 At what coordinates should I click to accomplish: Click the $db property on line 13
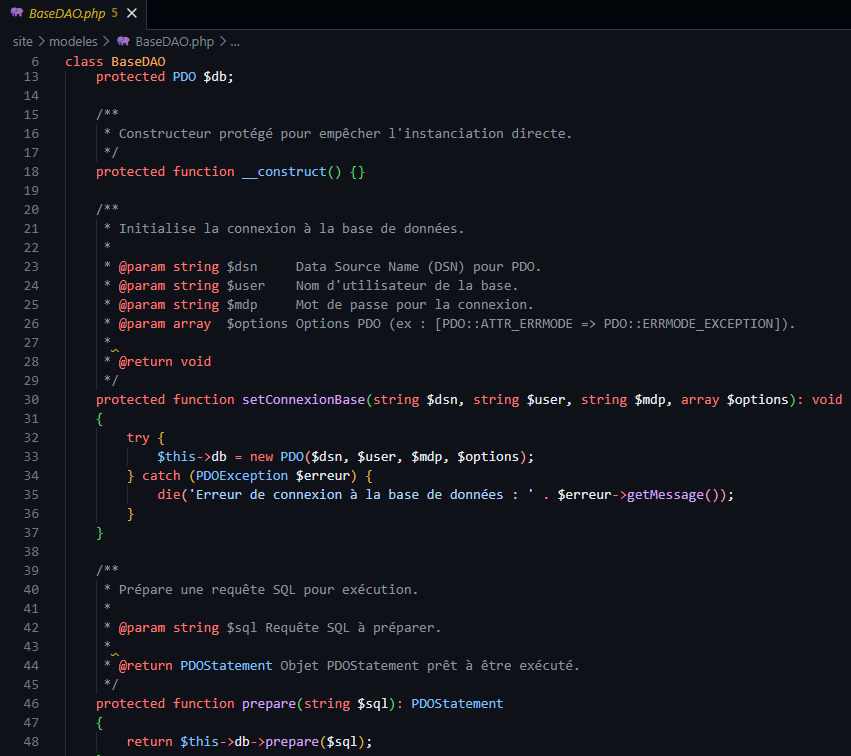pos(218,76)
